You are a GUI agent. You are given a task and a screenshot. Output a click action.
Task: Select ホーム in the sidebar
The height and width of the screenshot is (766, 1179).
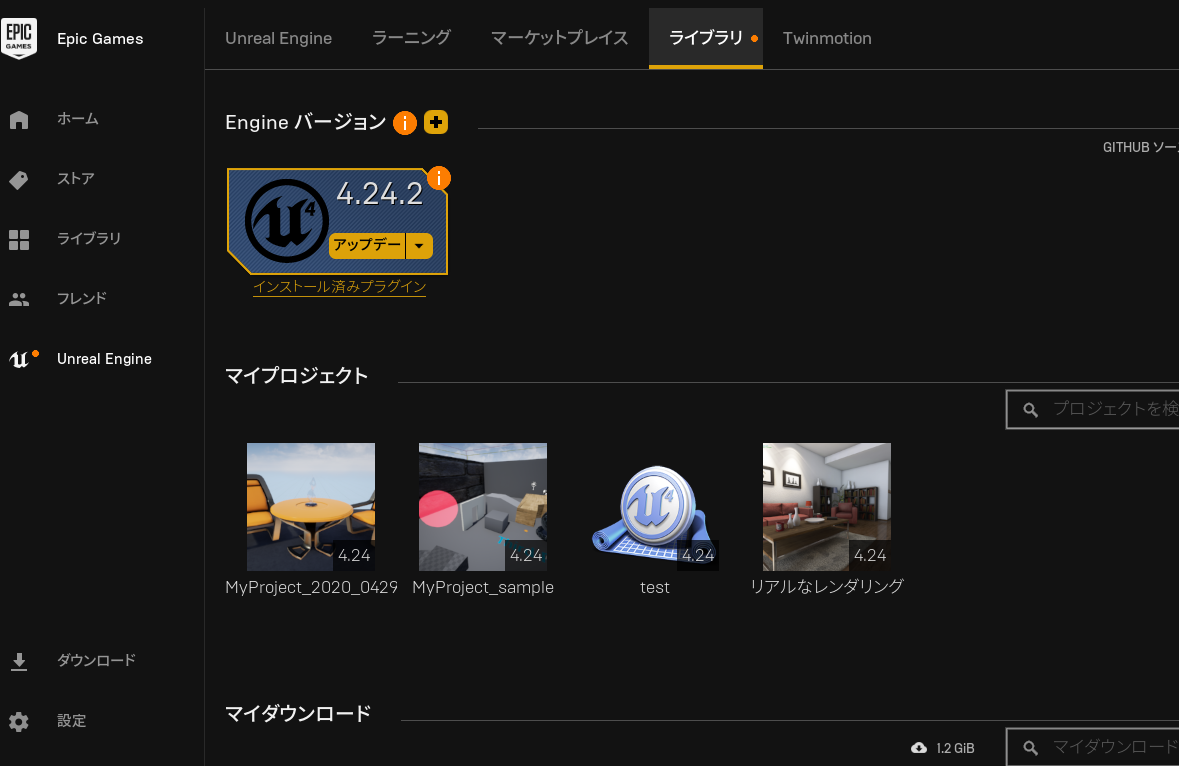pyautogui.click(x=77, y=119)
